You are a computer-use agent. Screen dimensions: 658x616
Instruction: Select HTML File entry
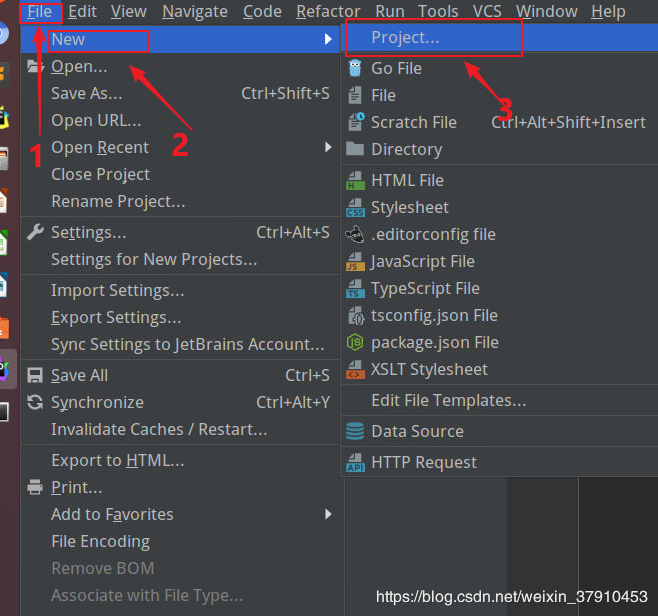coord(499,180)
